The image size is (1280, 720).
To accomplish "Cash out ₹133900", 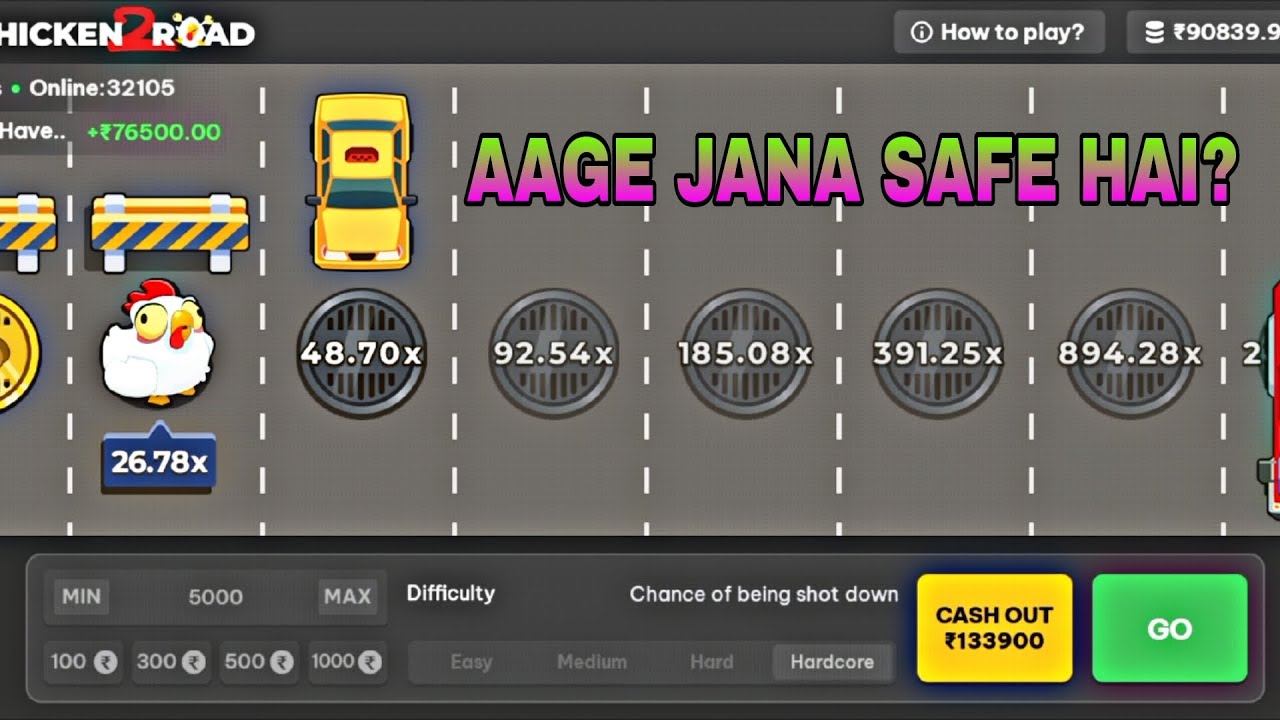I will pyautogui.click(x=994, y=628).
